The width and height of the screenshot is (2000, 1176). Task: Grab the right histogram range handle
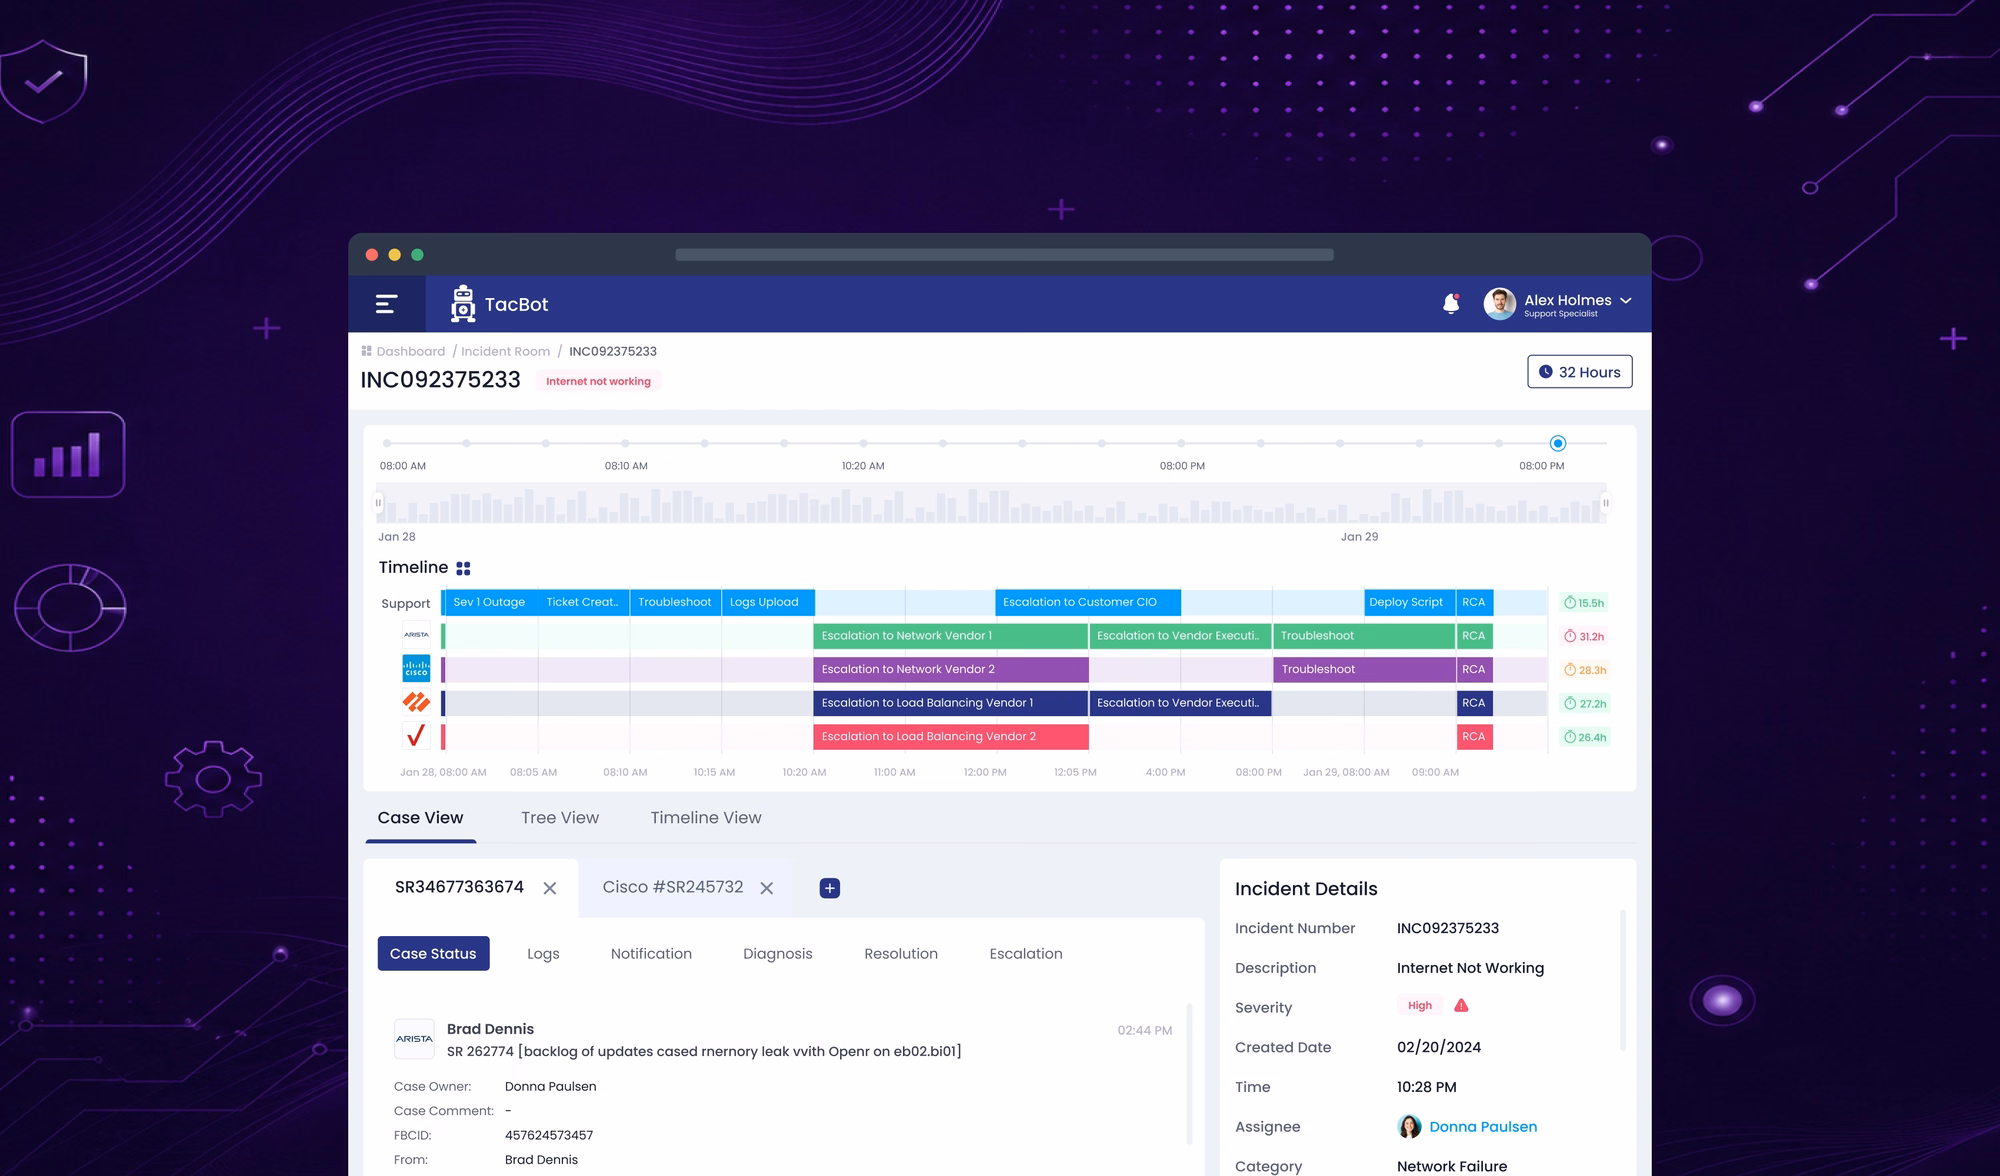(1606, 503)
